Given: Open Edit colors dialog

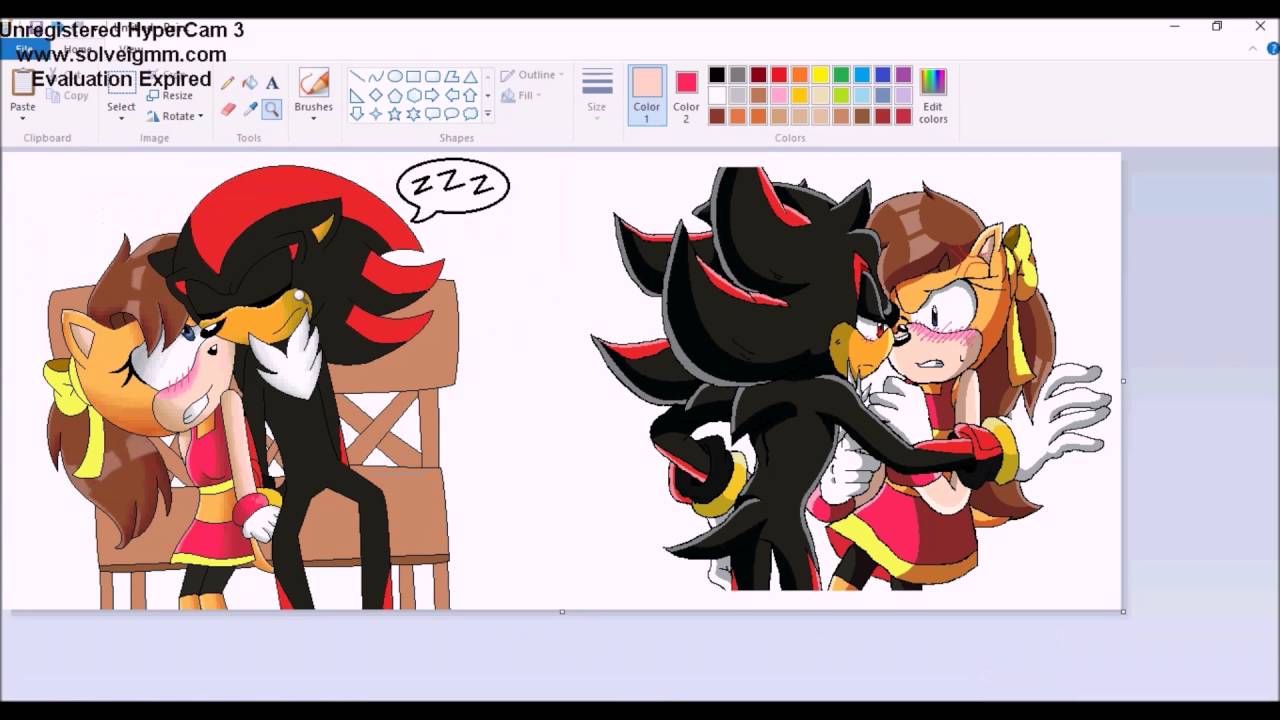Looking at the screenshot, I should [x=933, y=95].
